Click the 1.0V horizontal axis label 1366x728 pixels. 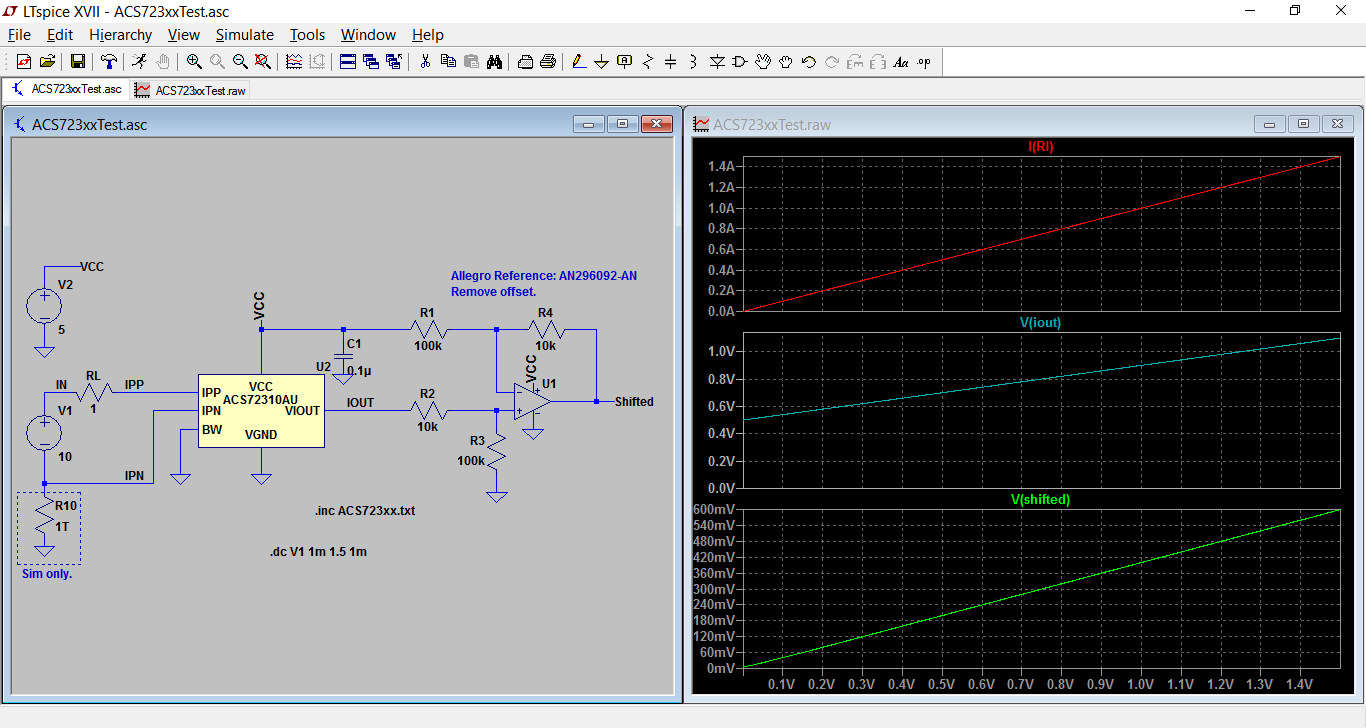coord(1140,684)
